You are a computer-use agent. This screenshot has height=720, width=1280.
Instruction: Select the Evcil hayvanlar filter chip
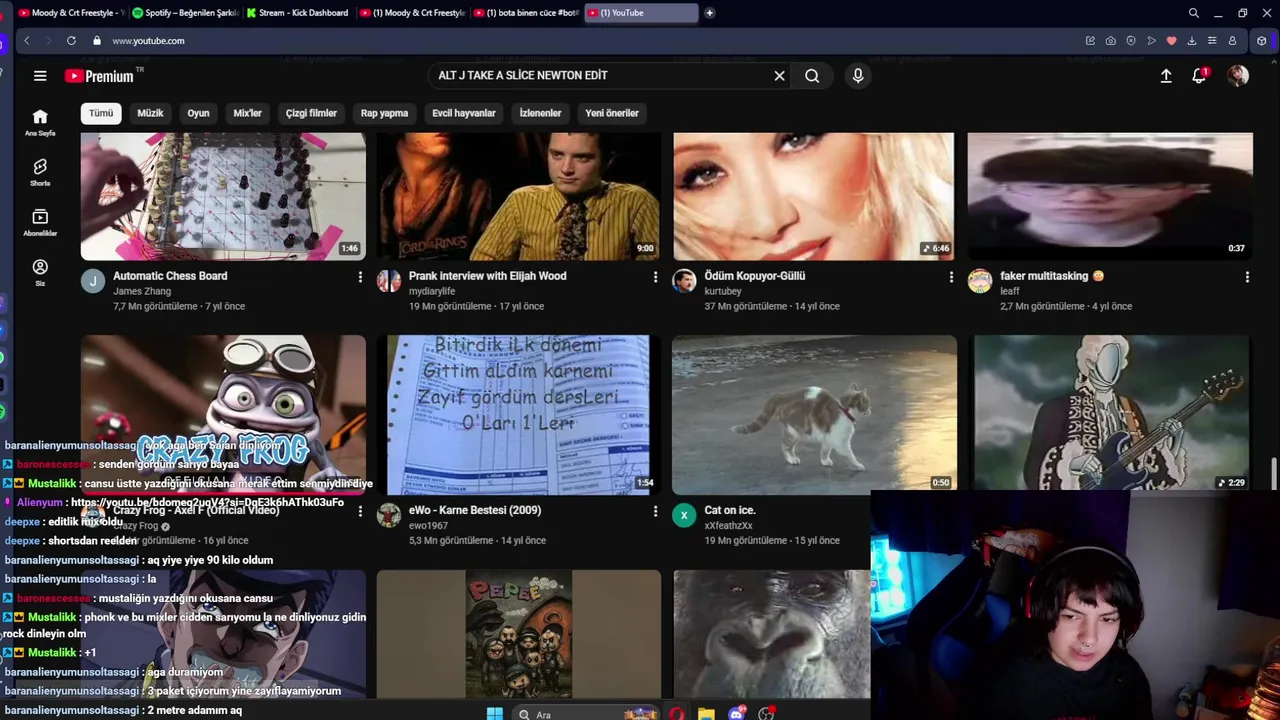point(464,113)
